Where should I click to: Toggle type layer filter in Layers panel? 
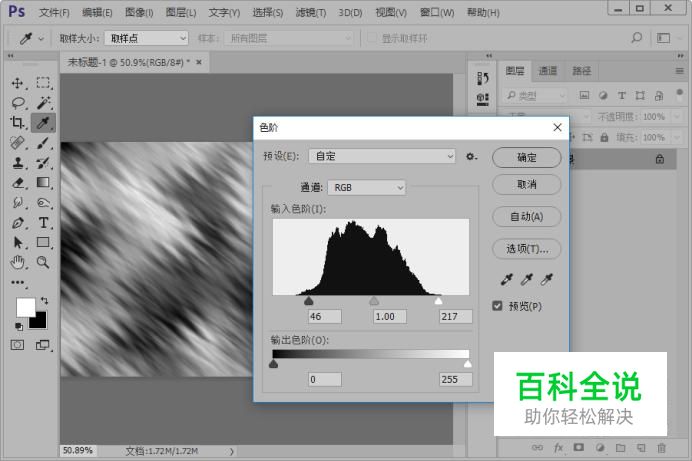(621, 95)
